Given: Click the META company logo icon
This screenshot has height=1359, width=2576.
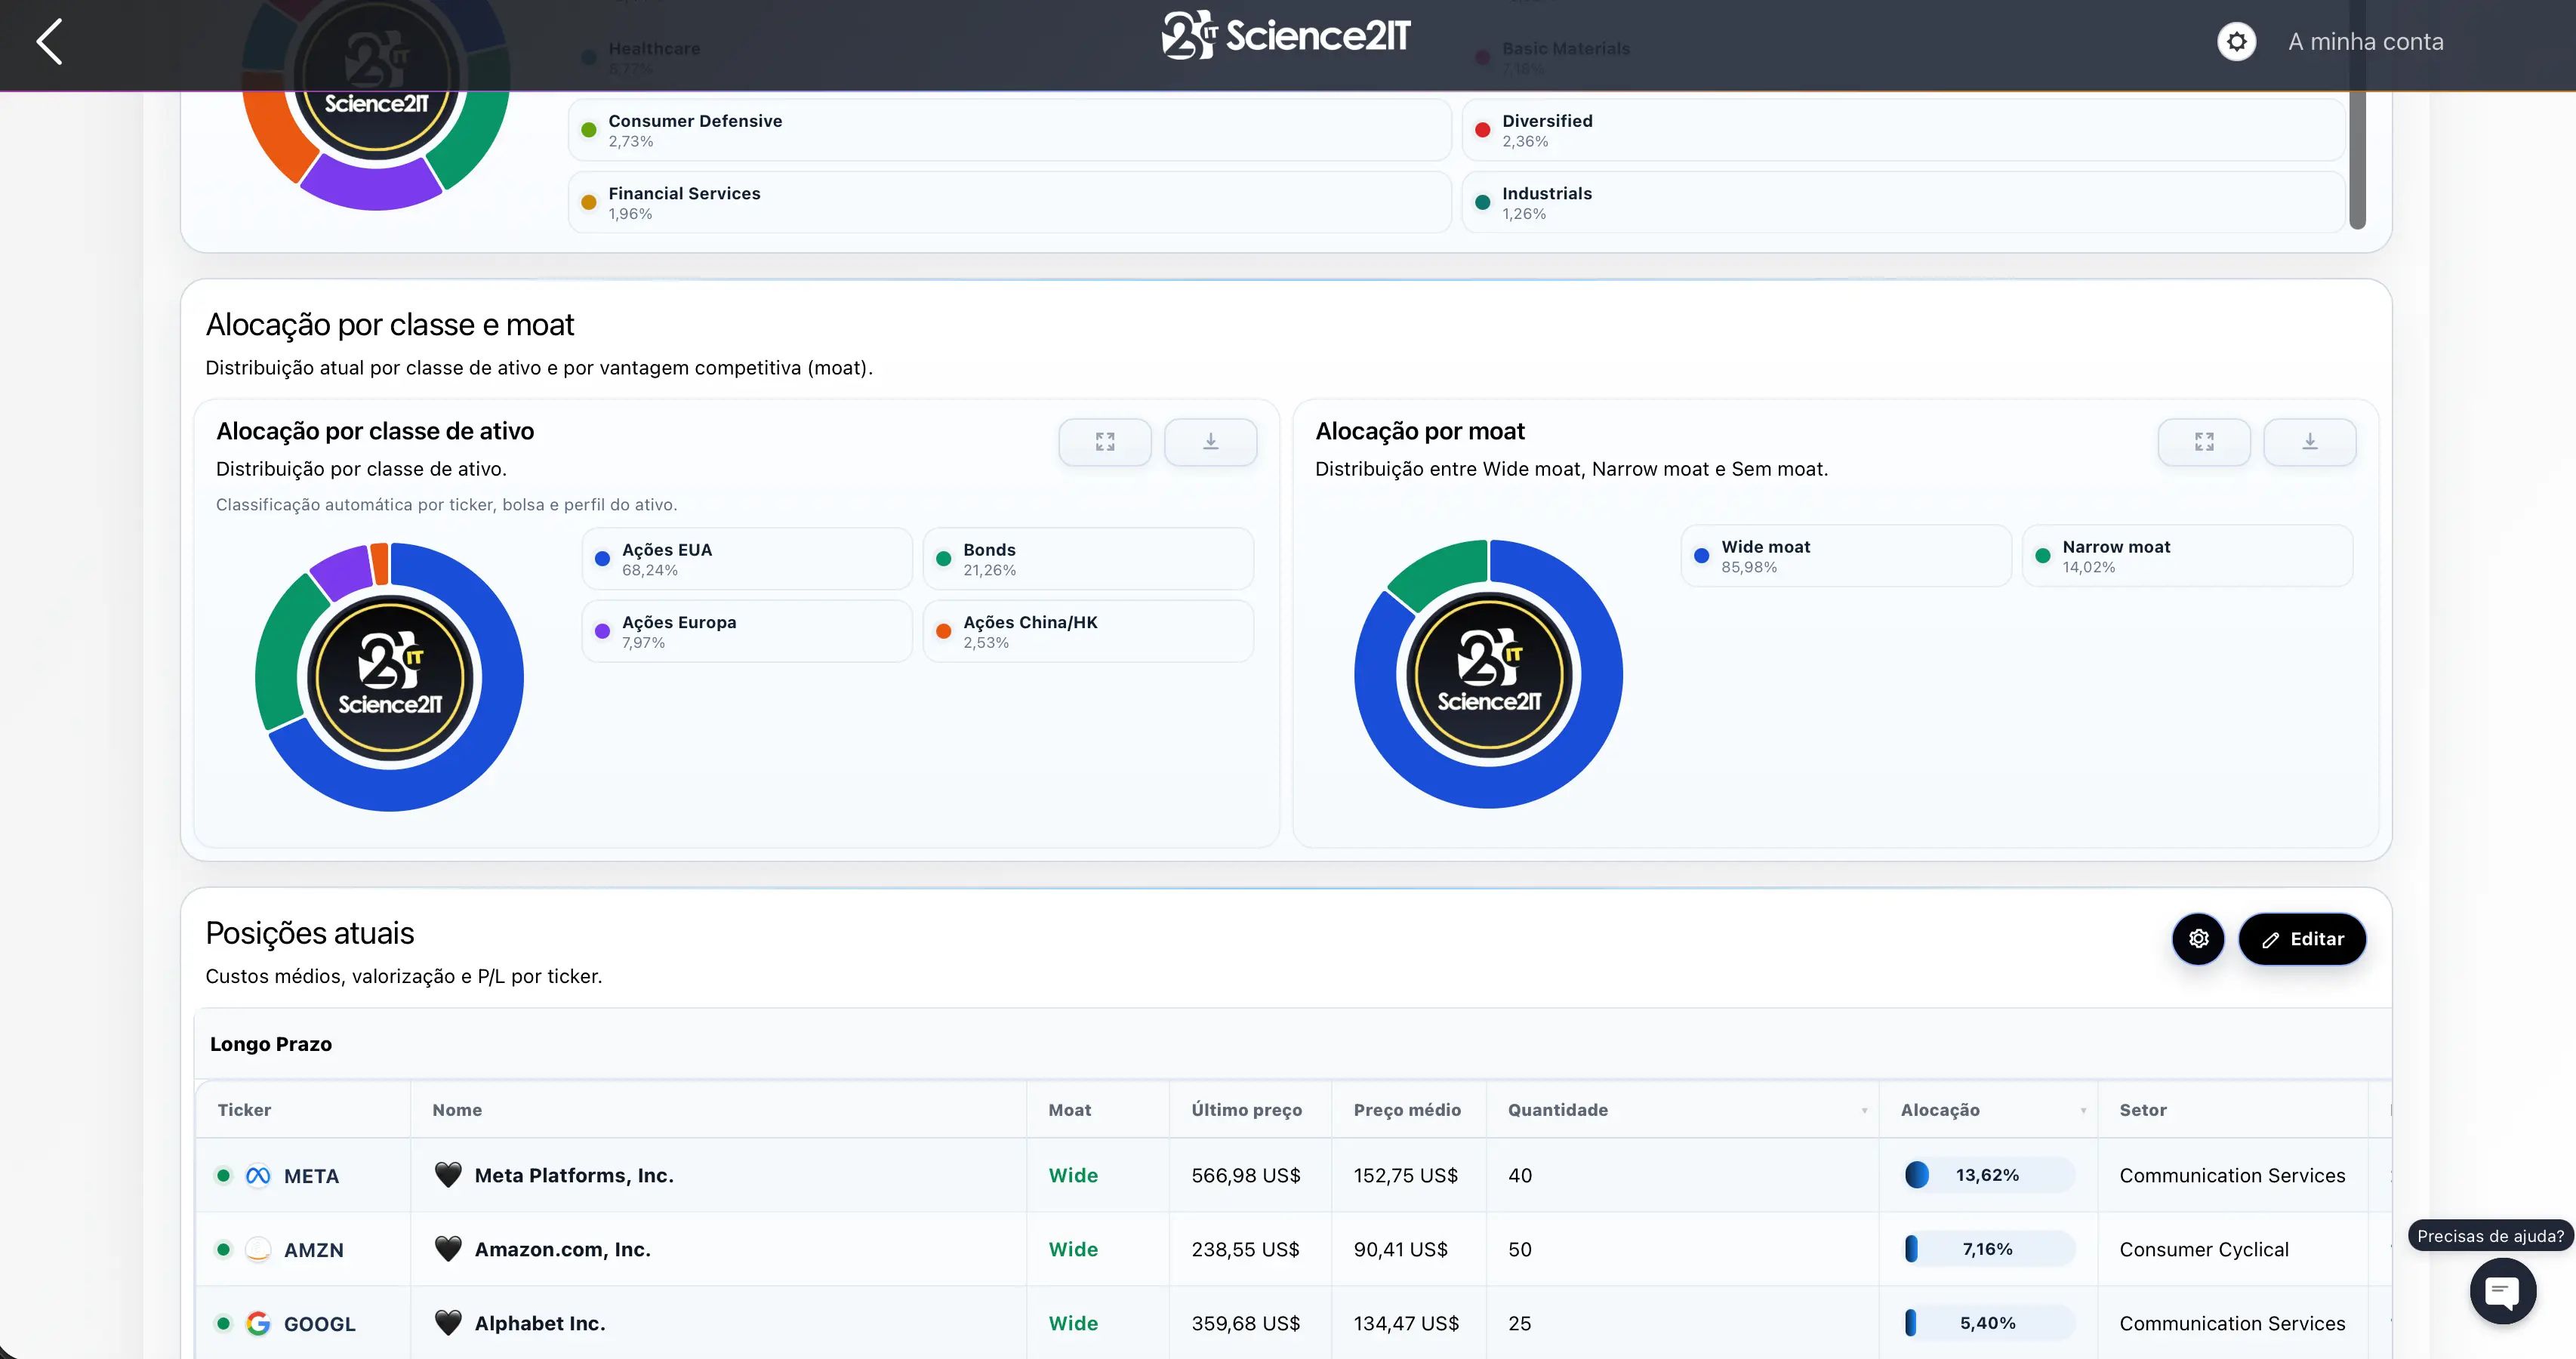Looking at the screenshot, I should 258,1176.
